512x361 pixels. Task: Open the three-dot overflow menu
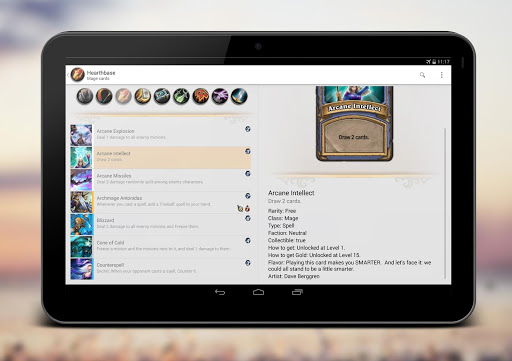tap(442, 75)
